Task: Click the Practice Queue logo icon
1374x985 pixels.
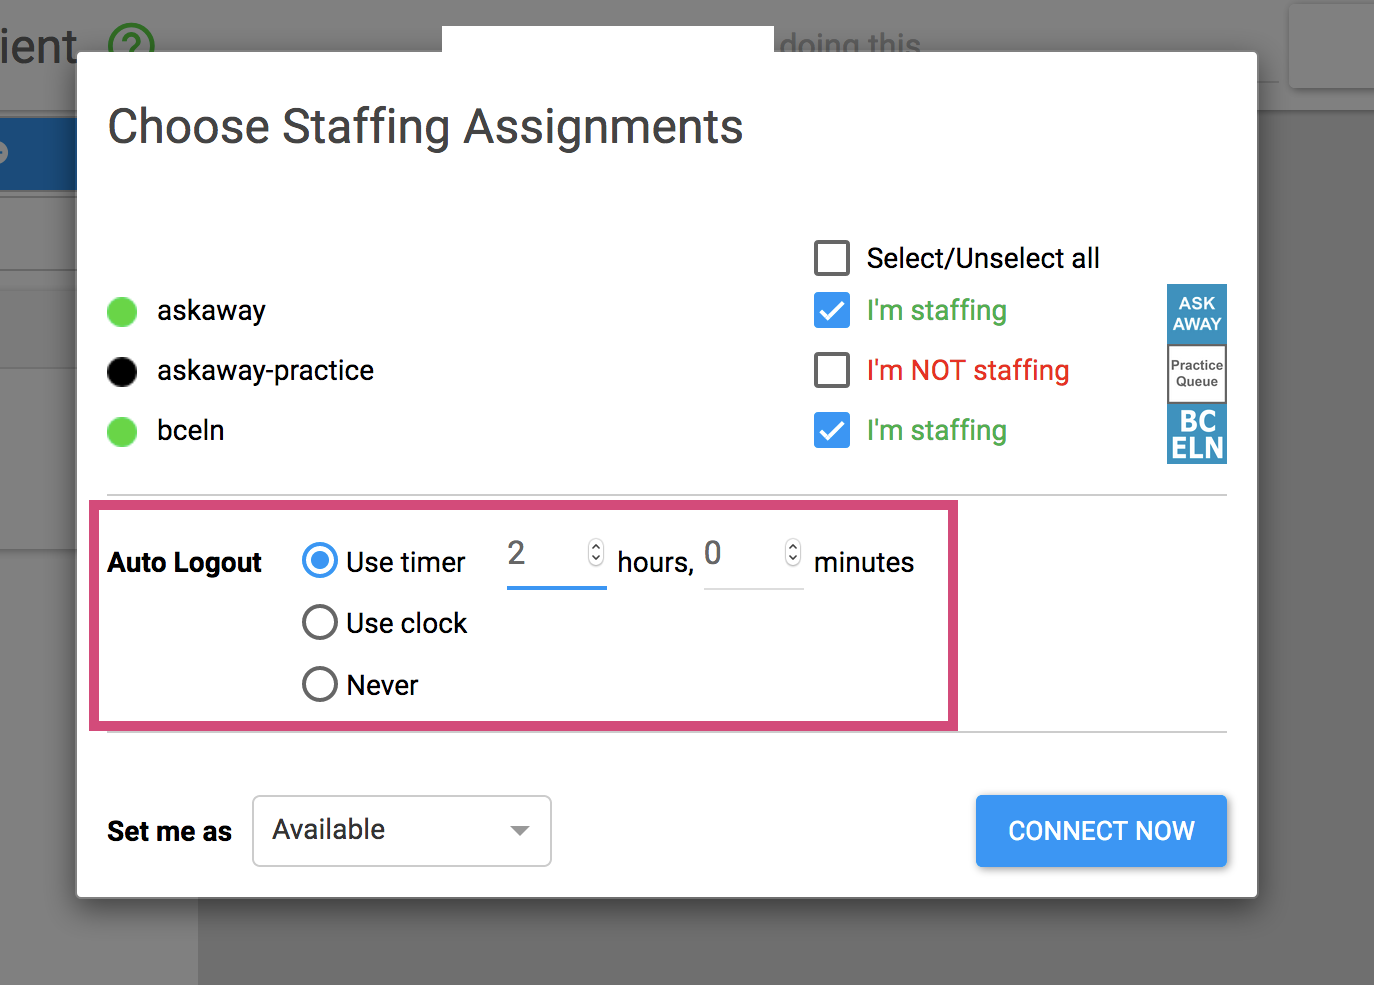Action: (x=1196, y=373)
